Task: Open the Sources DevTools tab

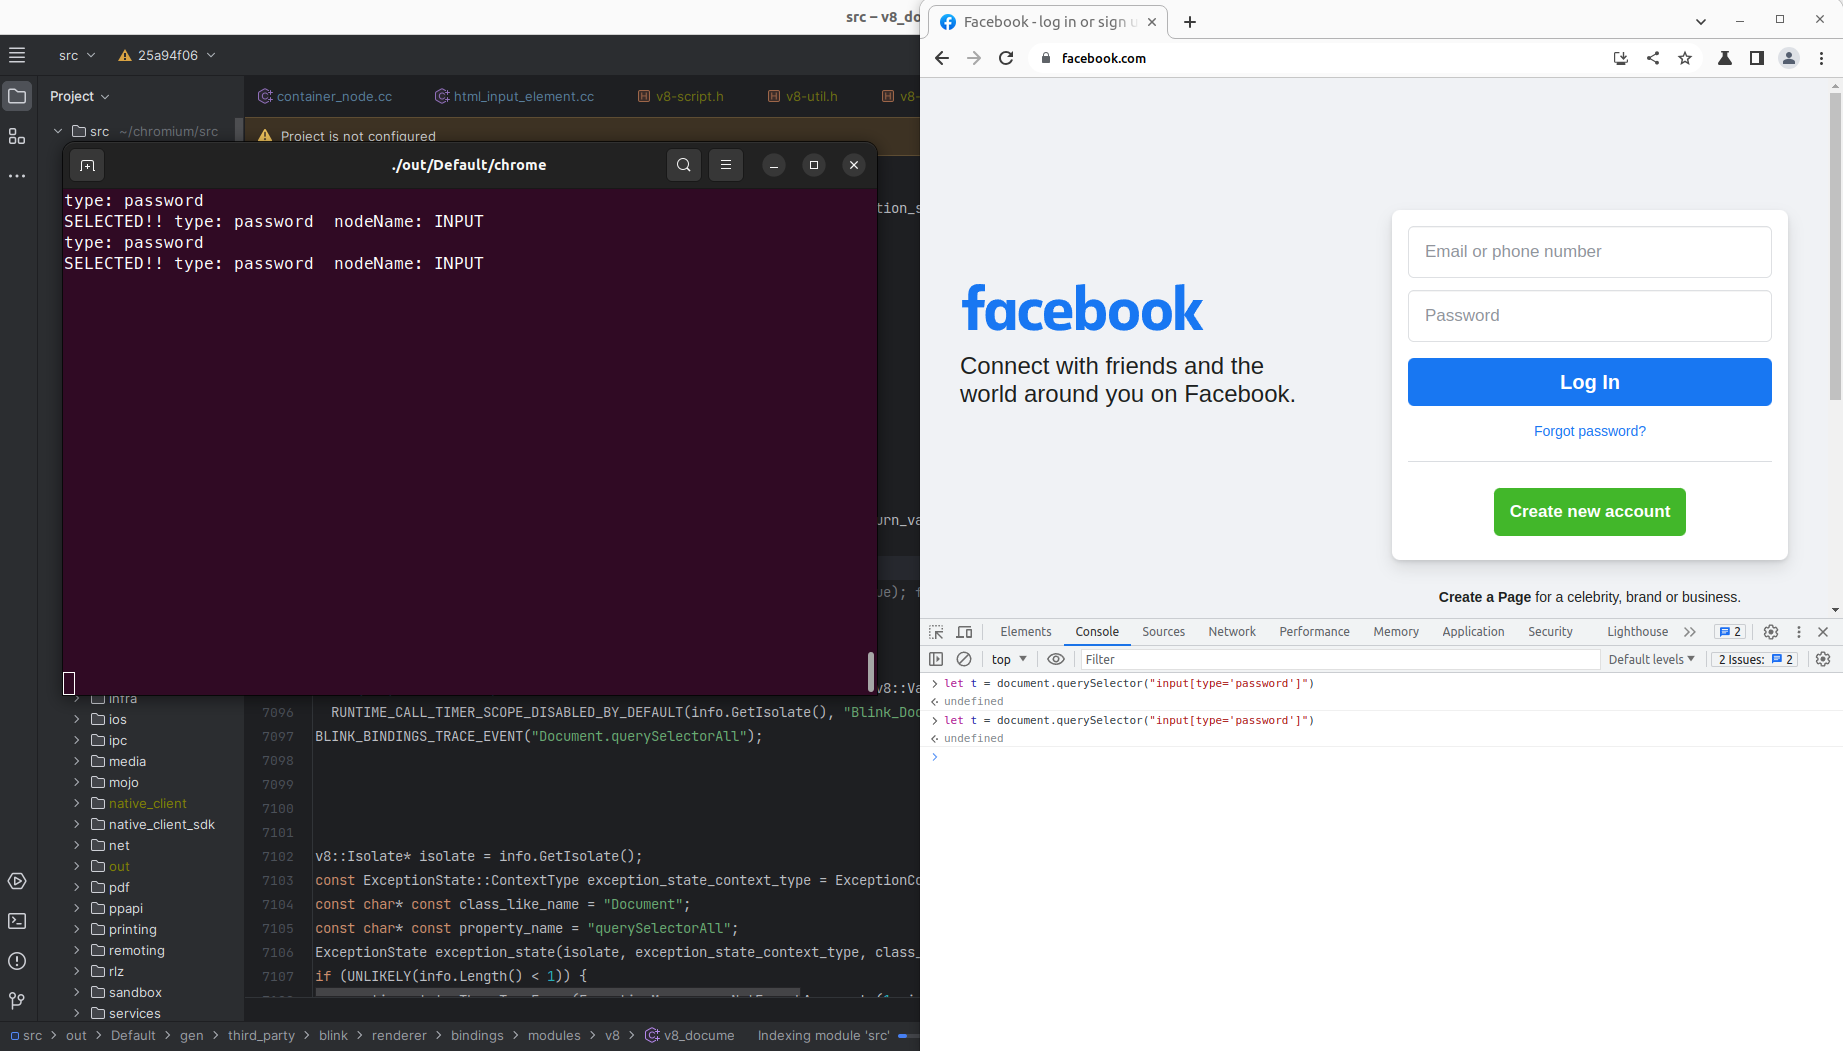Action: [1164, 632]
